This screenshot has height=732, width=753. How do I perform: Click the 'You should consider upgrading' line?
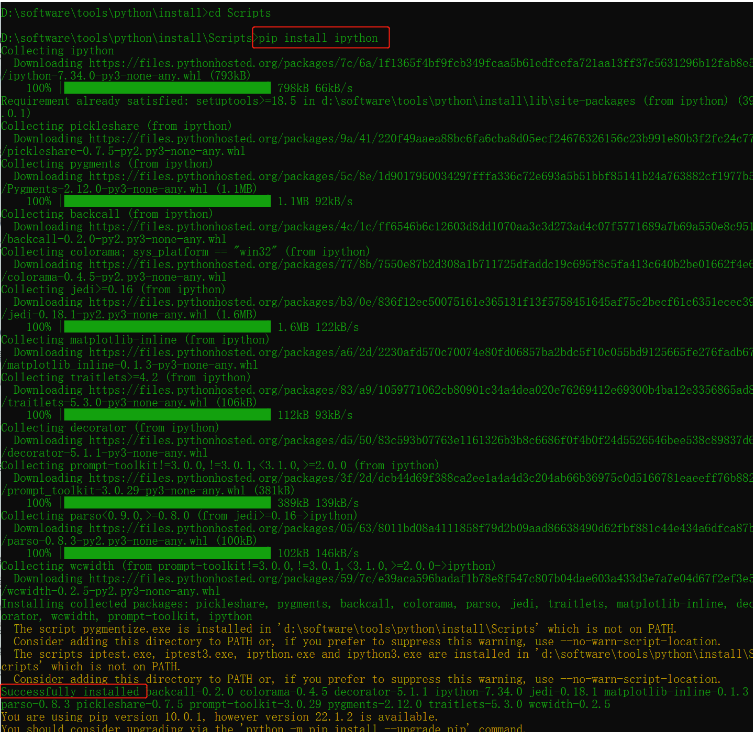[262, 728]
